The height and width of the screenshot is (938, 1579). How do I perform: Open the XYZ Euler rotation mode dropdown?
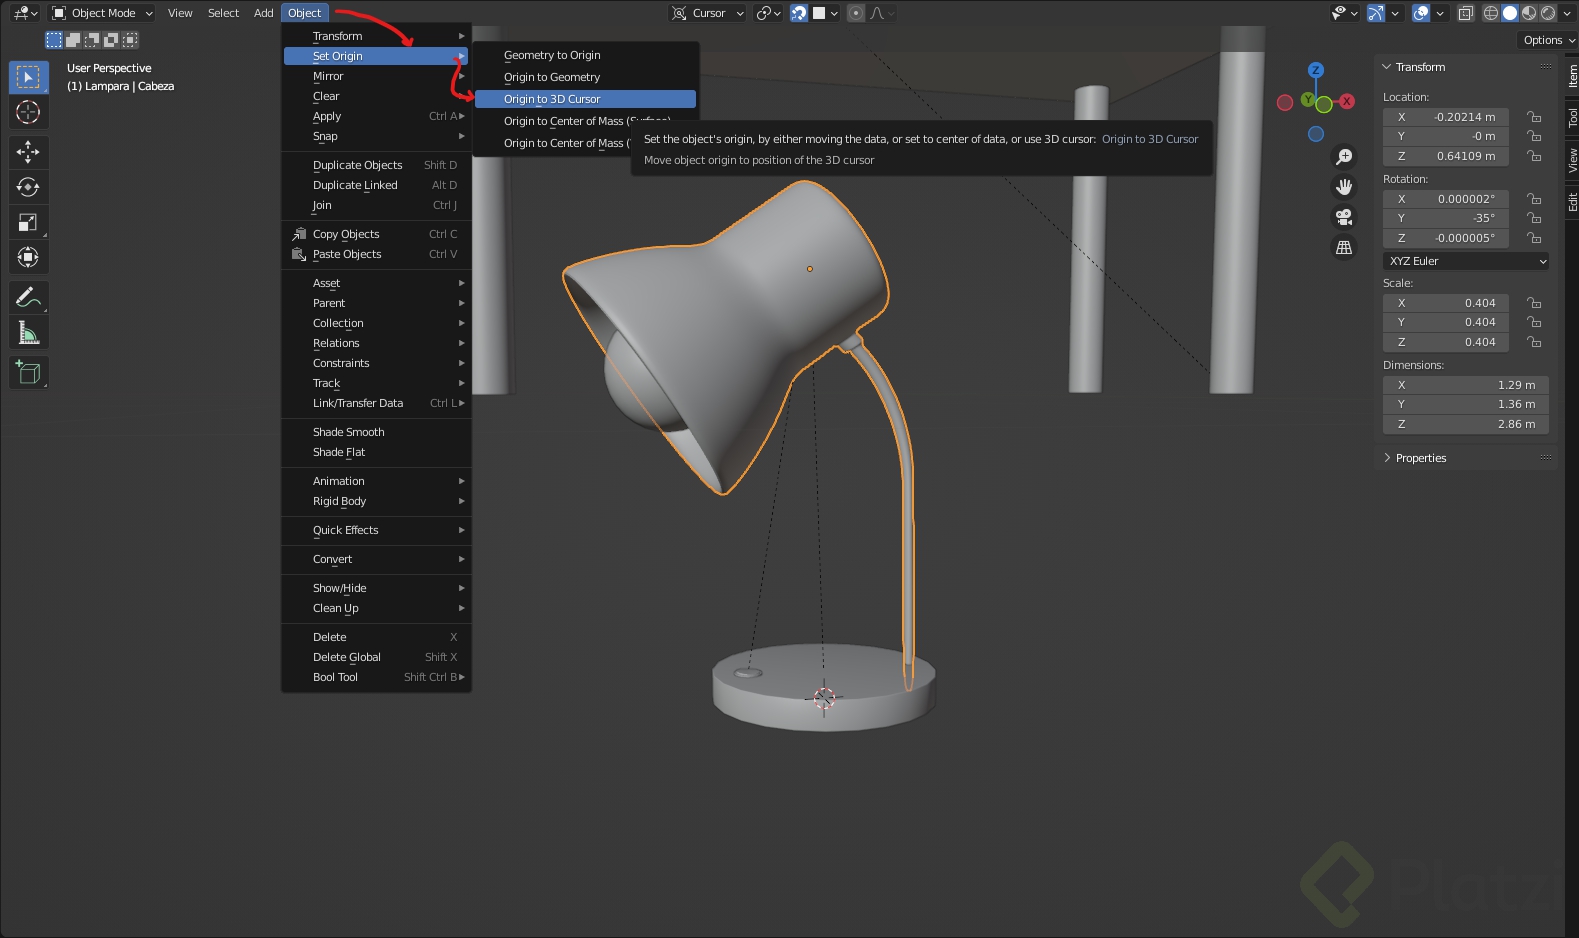(x=1466, y=261)
